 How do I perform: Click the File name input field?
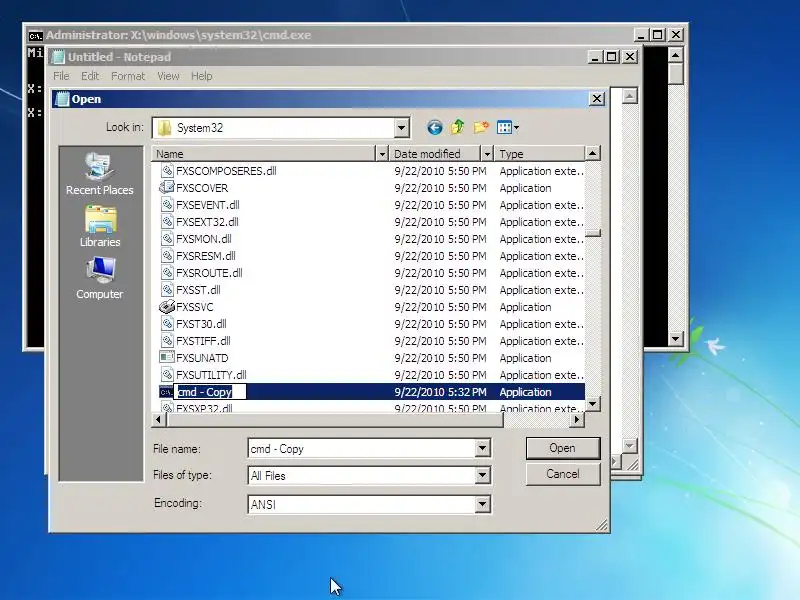361,448
